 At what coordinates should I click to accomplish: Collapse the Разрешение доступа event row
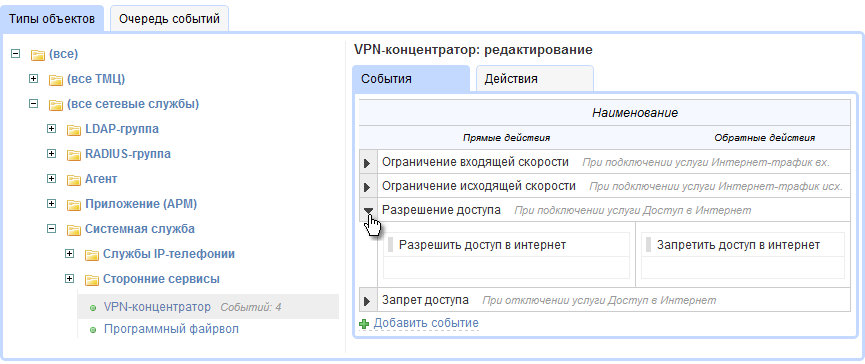click(x=368, y=210)
